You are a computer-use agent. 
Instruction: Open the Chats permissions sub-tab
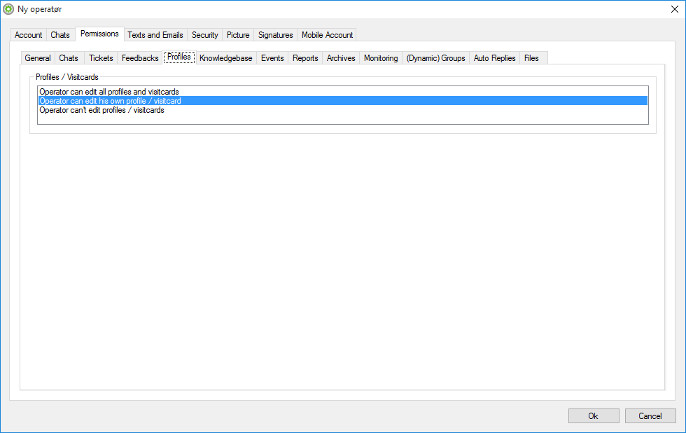tap(69, 58)
